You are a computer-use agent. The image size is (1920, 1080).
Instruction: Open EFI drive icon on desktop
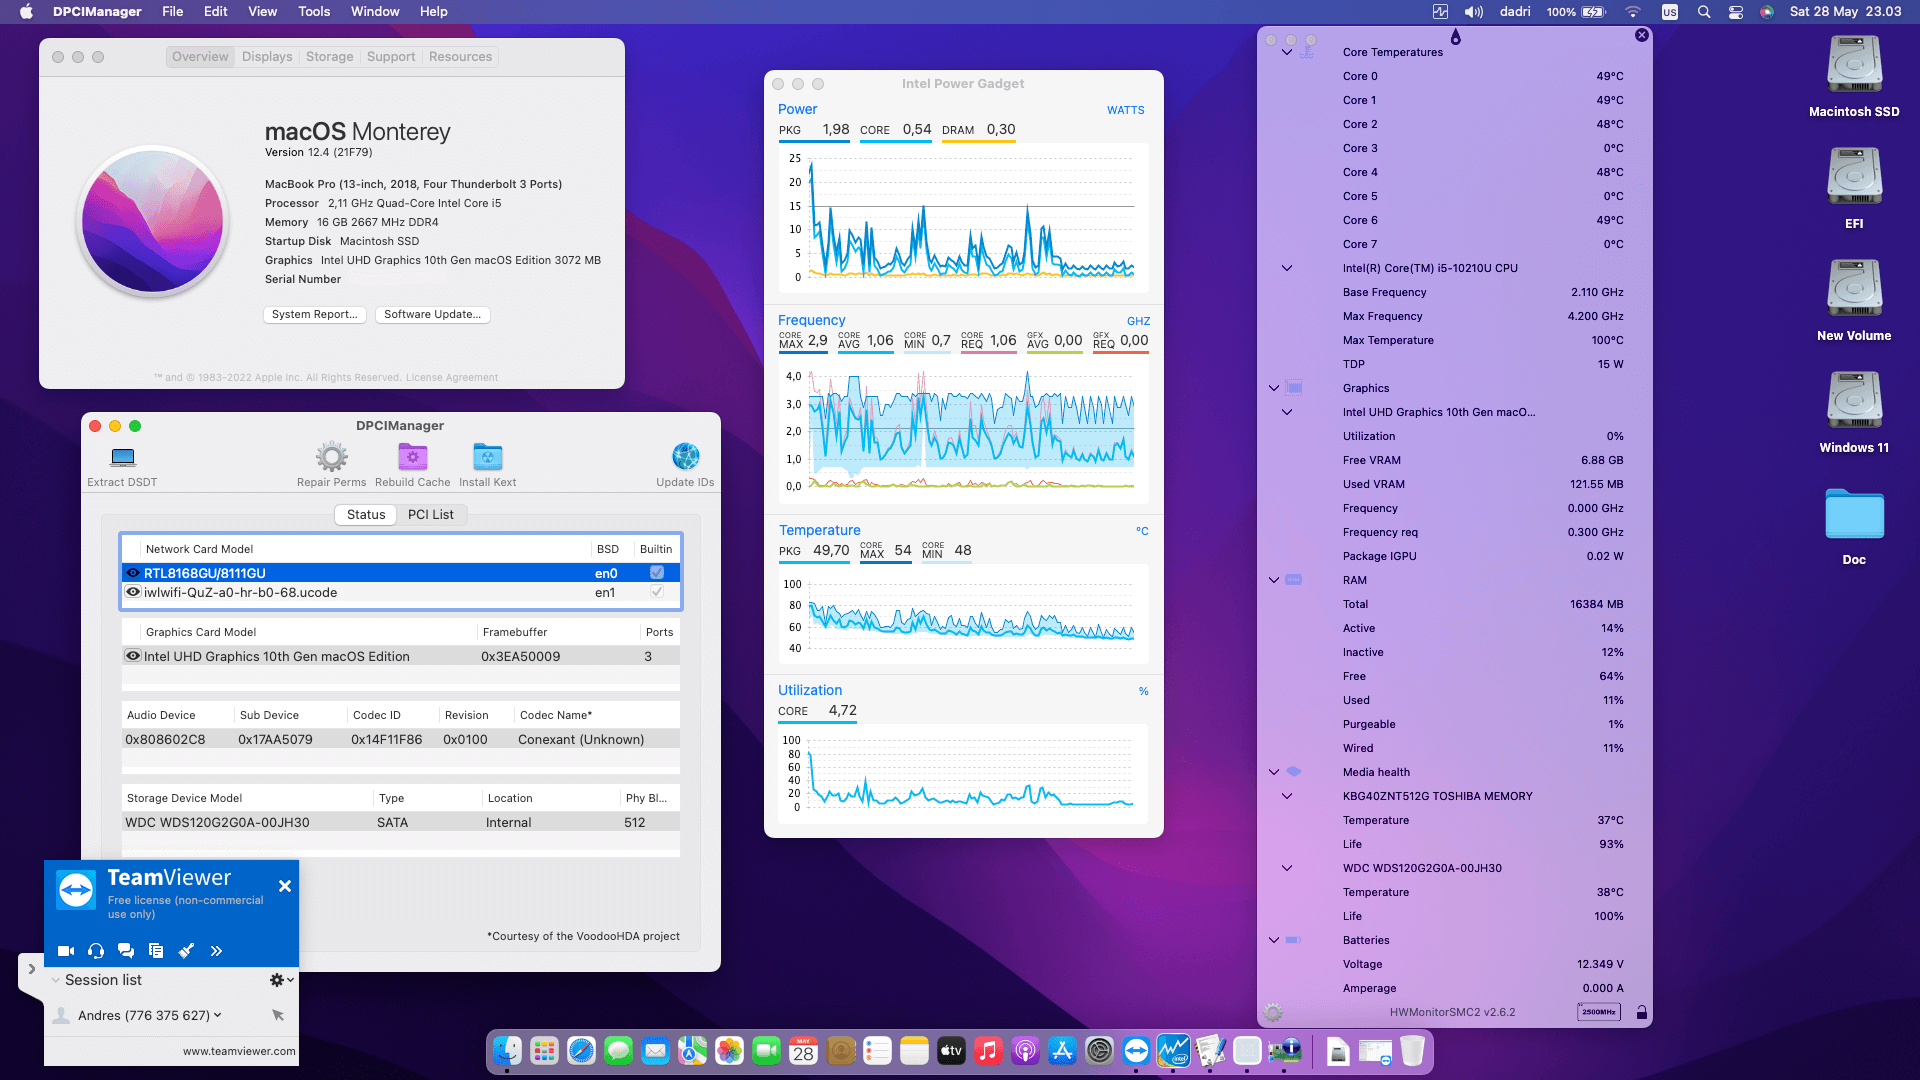point(1854,178)
